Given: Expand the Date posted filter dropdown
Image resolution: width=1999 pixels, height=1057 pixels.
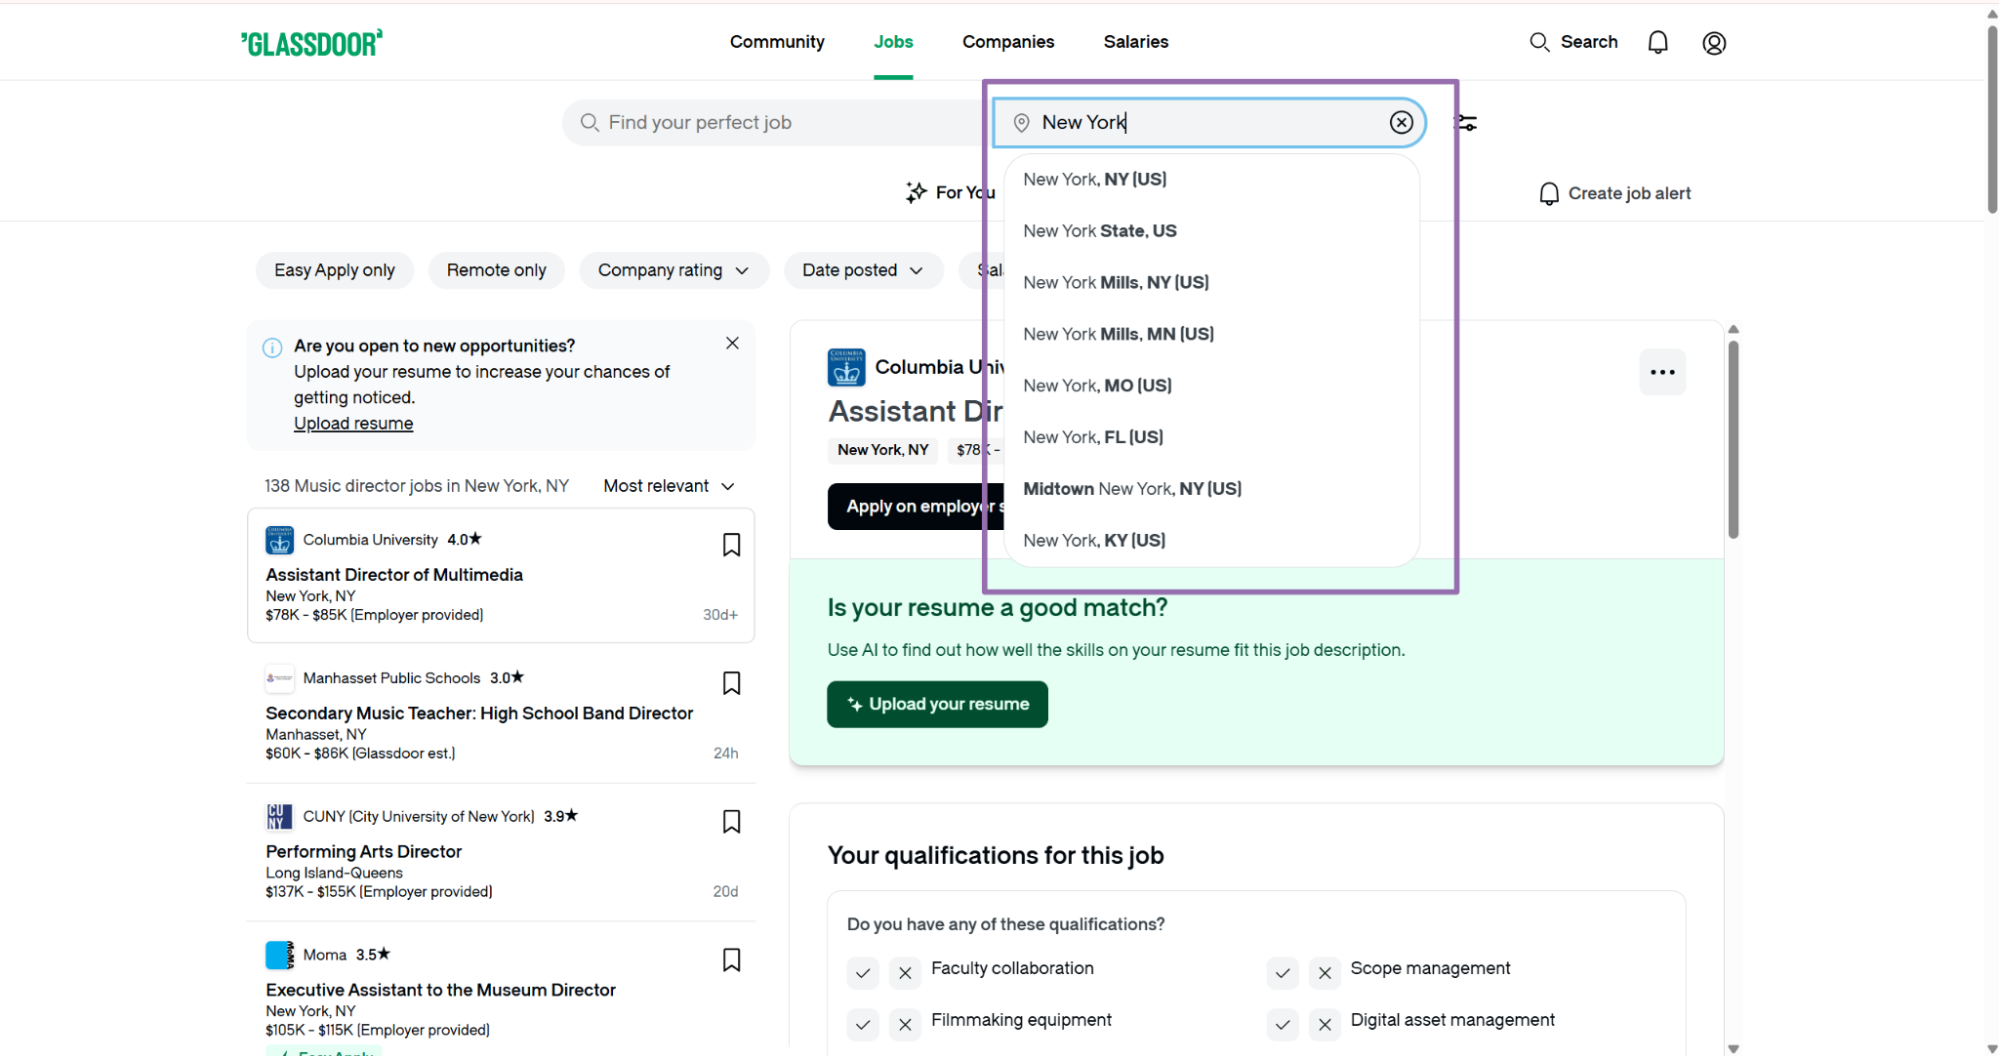Looking at the screenshot, I should pos(863,270).
